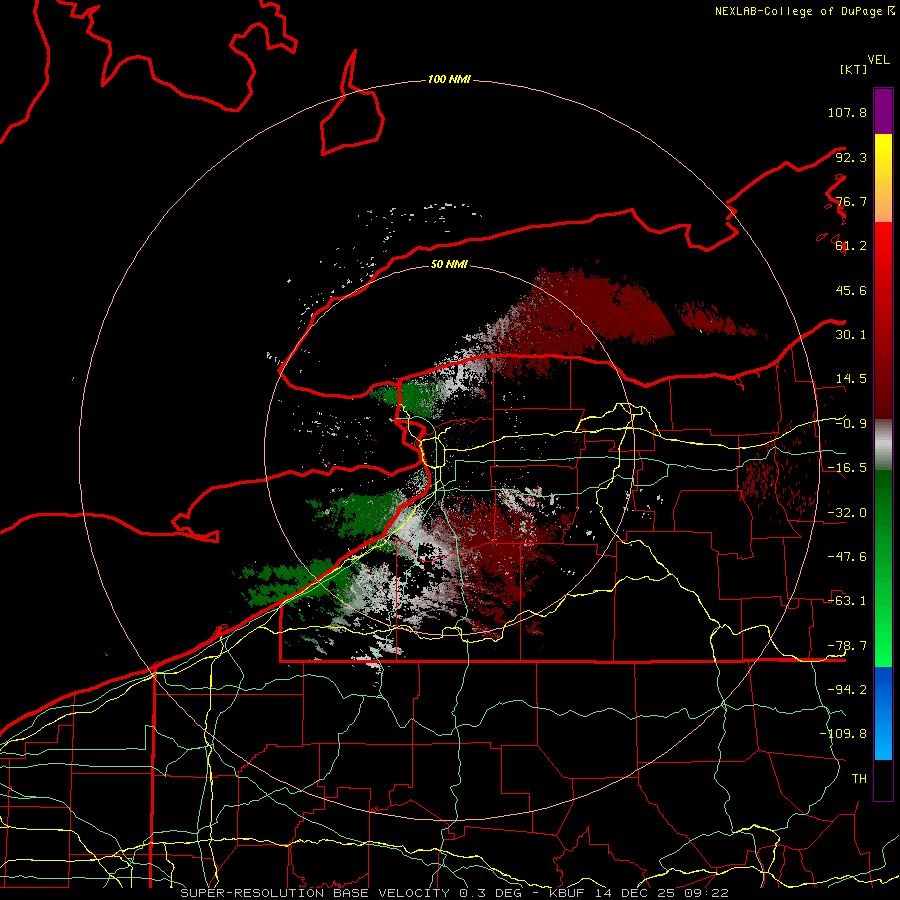This screenshot has width=900, height=900.
Task: Click the -0.9 velocity scale value
Action: point(851,424)
